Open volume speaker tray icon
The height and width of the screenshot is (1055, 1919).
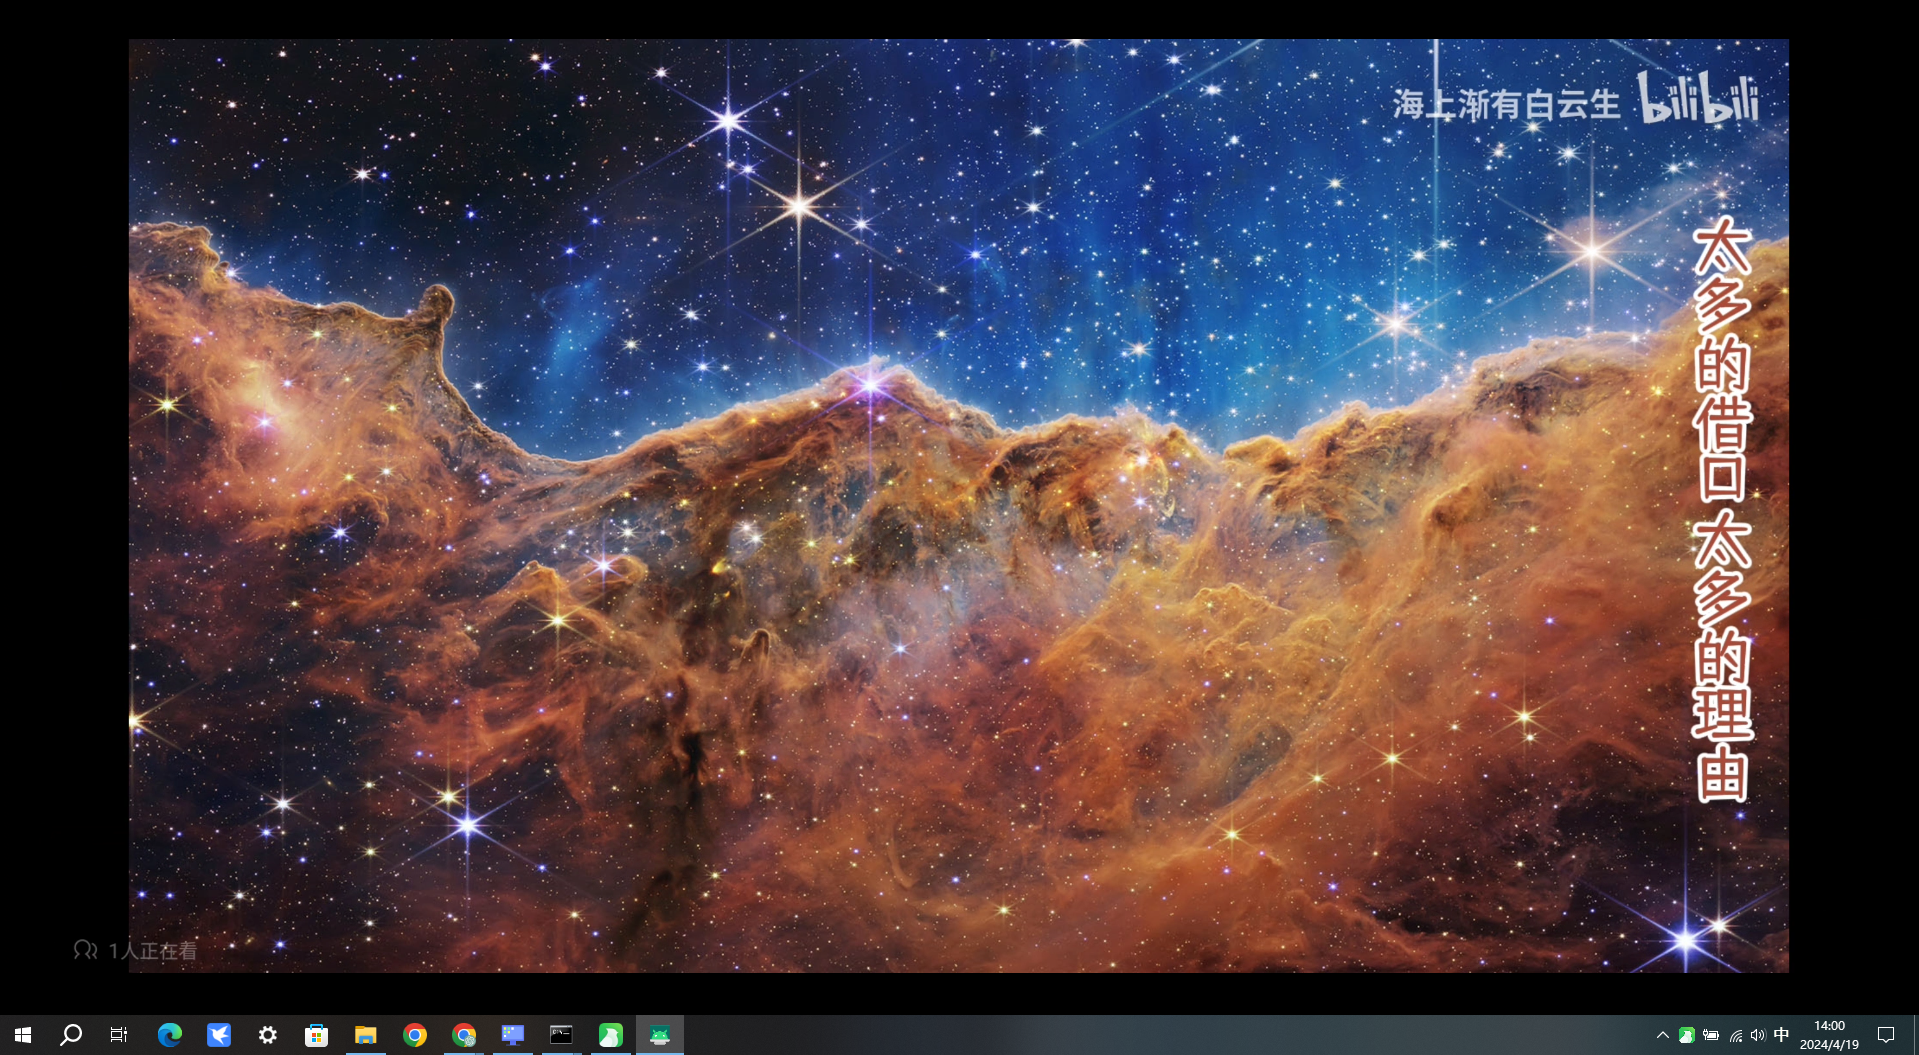[x=1758, y=1035]
